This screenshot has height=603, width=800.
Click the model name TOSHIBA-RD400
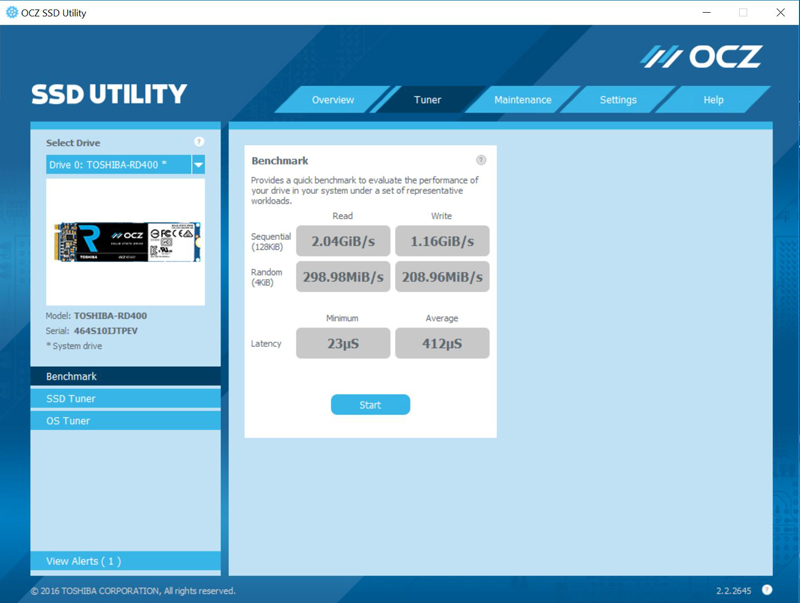point(110,316)
